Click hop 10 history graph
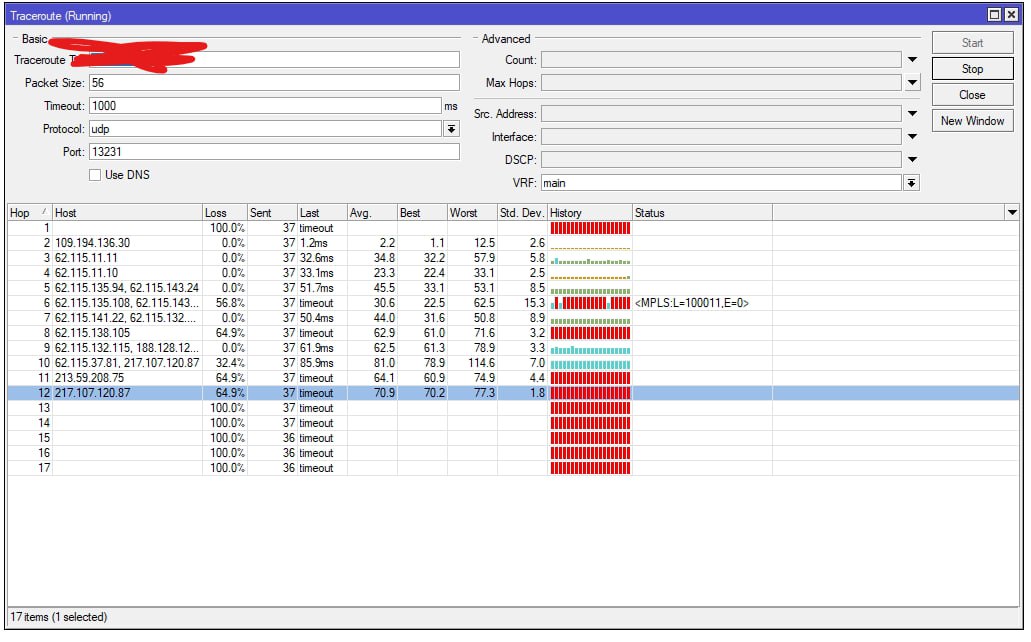 [590, 363]
